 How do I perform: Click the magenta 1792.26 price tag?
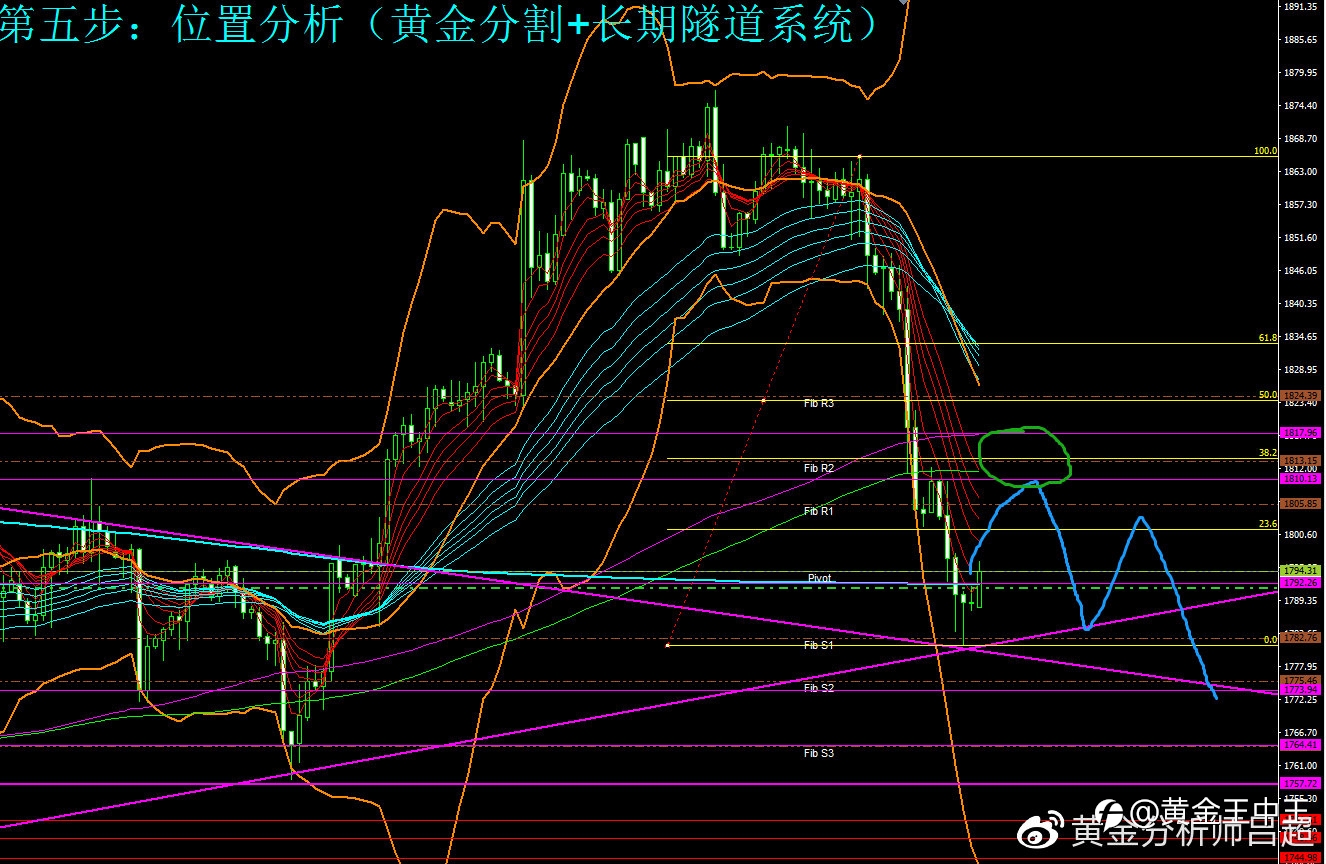[x=1300, y=582]
